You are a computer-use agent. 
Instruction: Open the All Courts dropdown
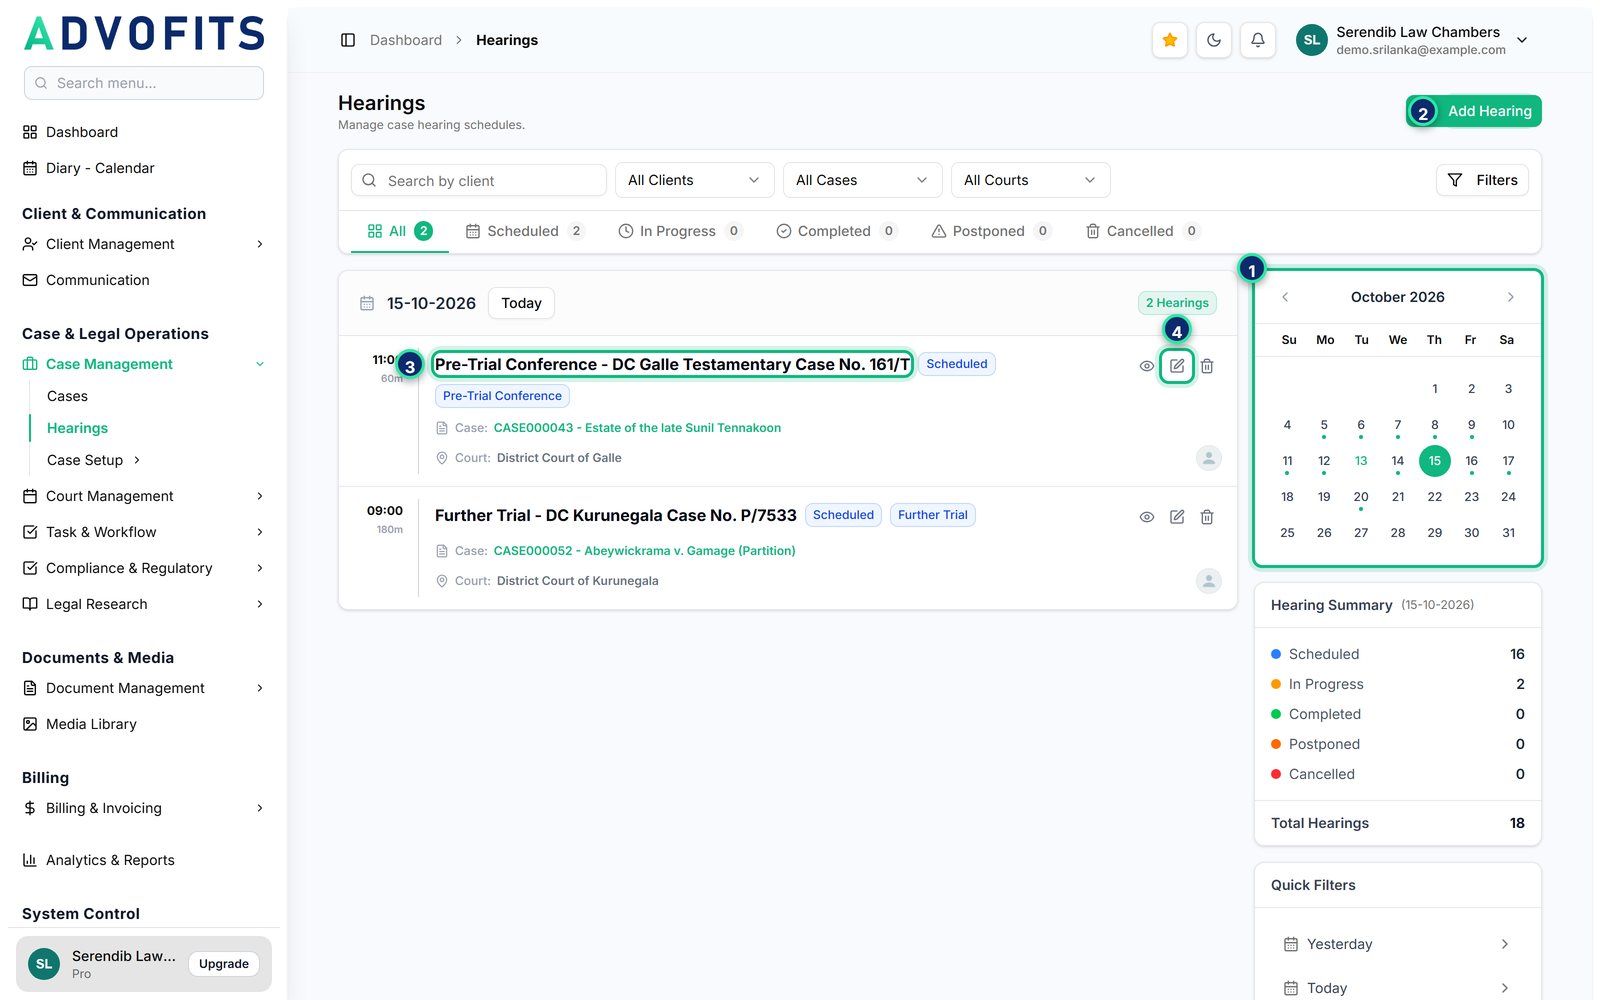click(1031, 180)
